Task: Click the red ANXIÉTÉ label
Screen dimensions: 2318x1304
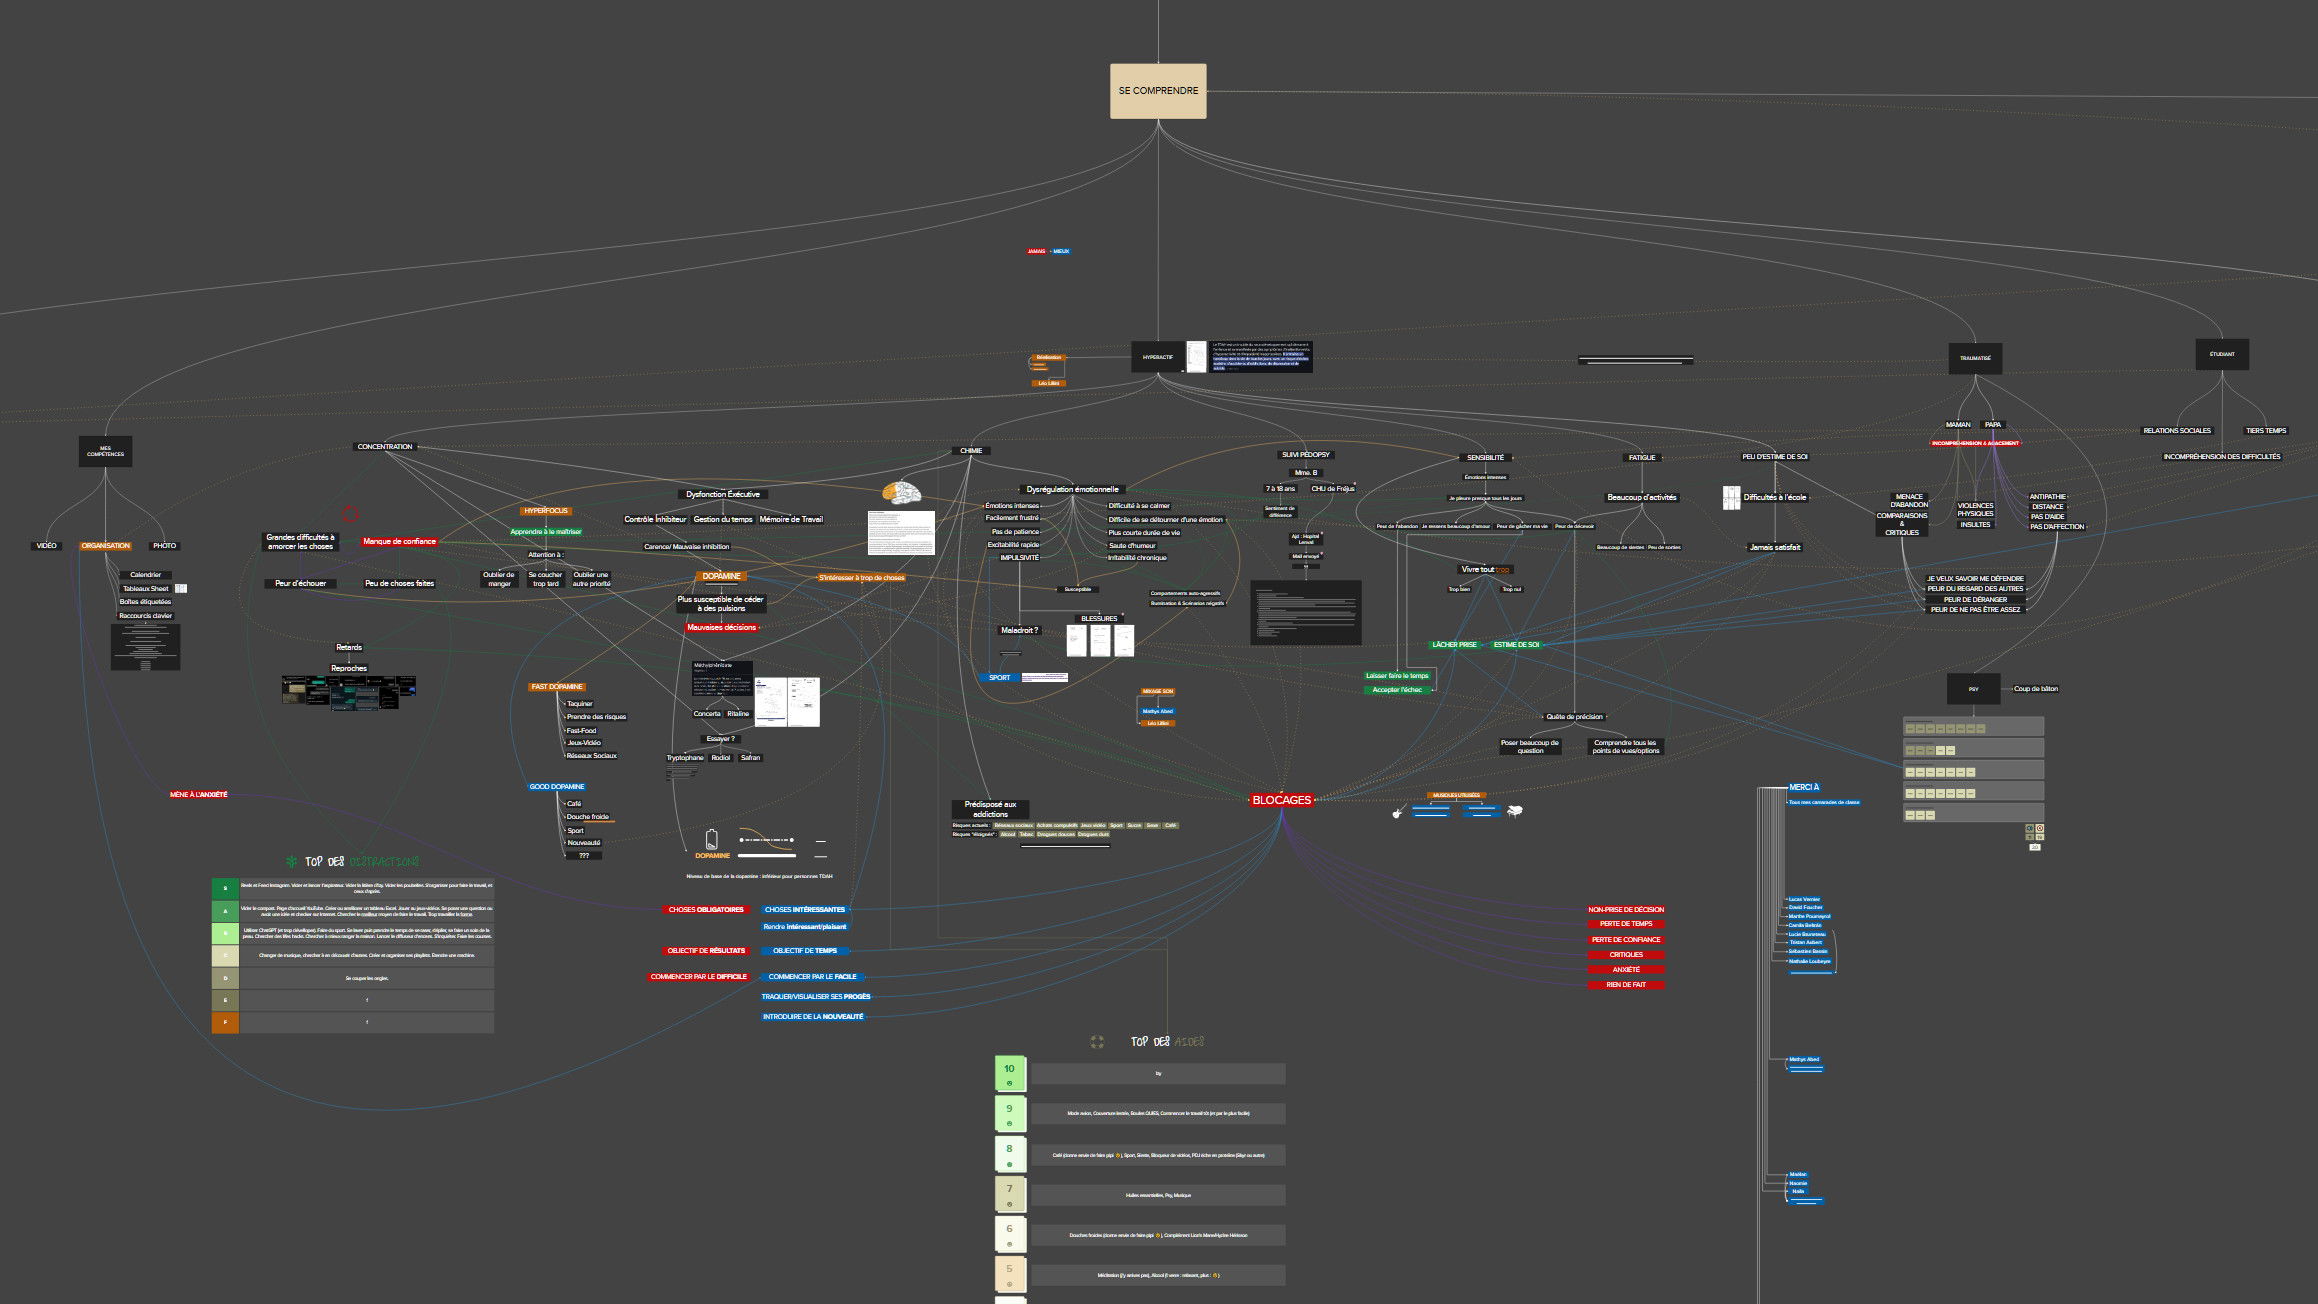Action: [x=1625, y=970]
